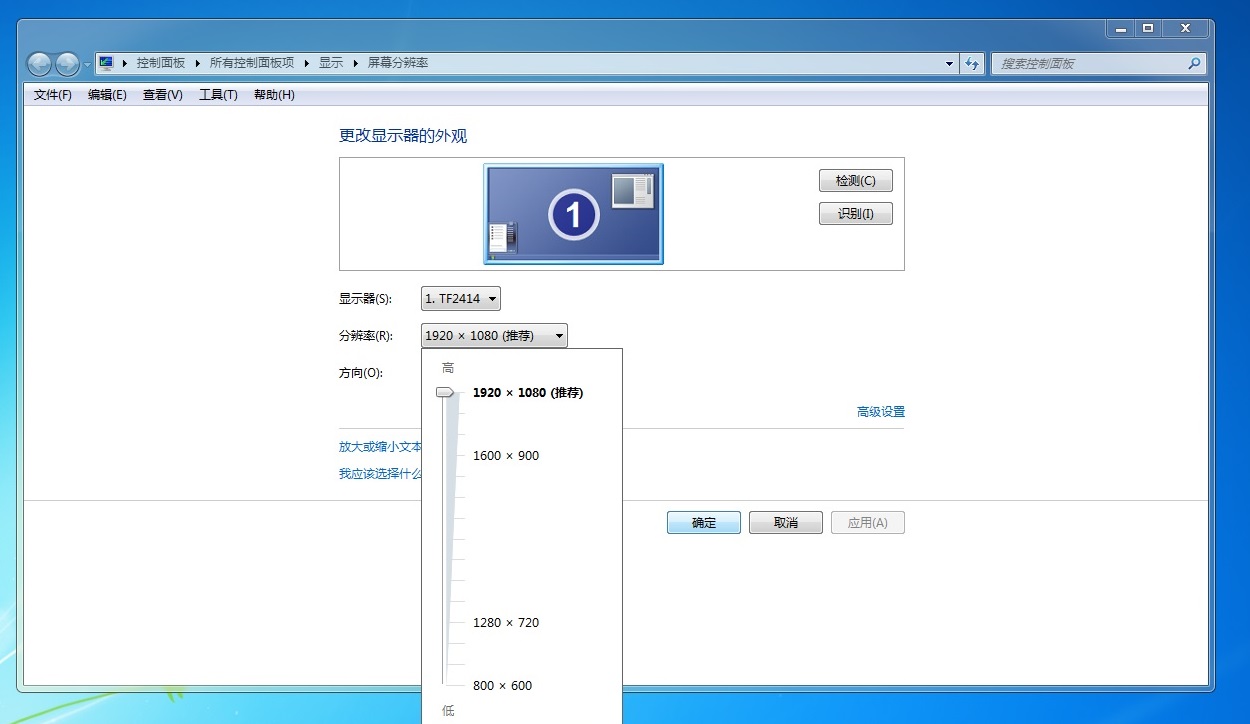Open the 编辑(E) menu
The image size is (1250, 724).
click(107, 95)
